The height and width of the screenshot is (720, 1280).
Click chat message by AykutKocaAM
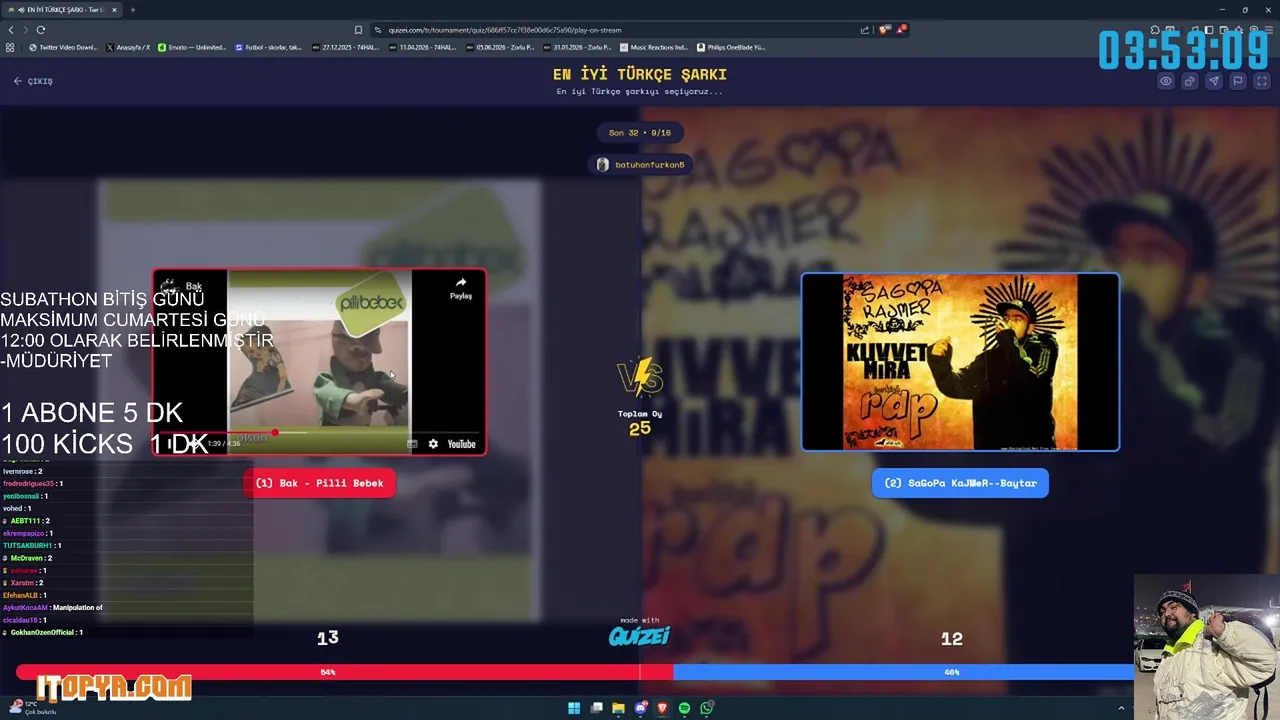pyautogui.click(x=53, y=607)
